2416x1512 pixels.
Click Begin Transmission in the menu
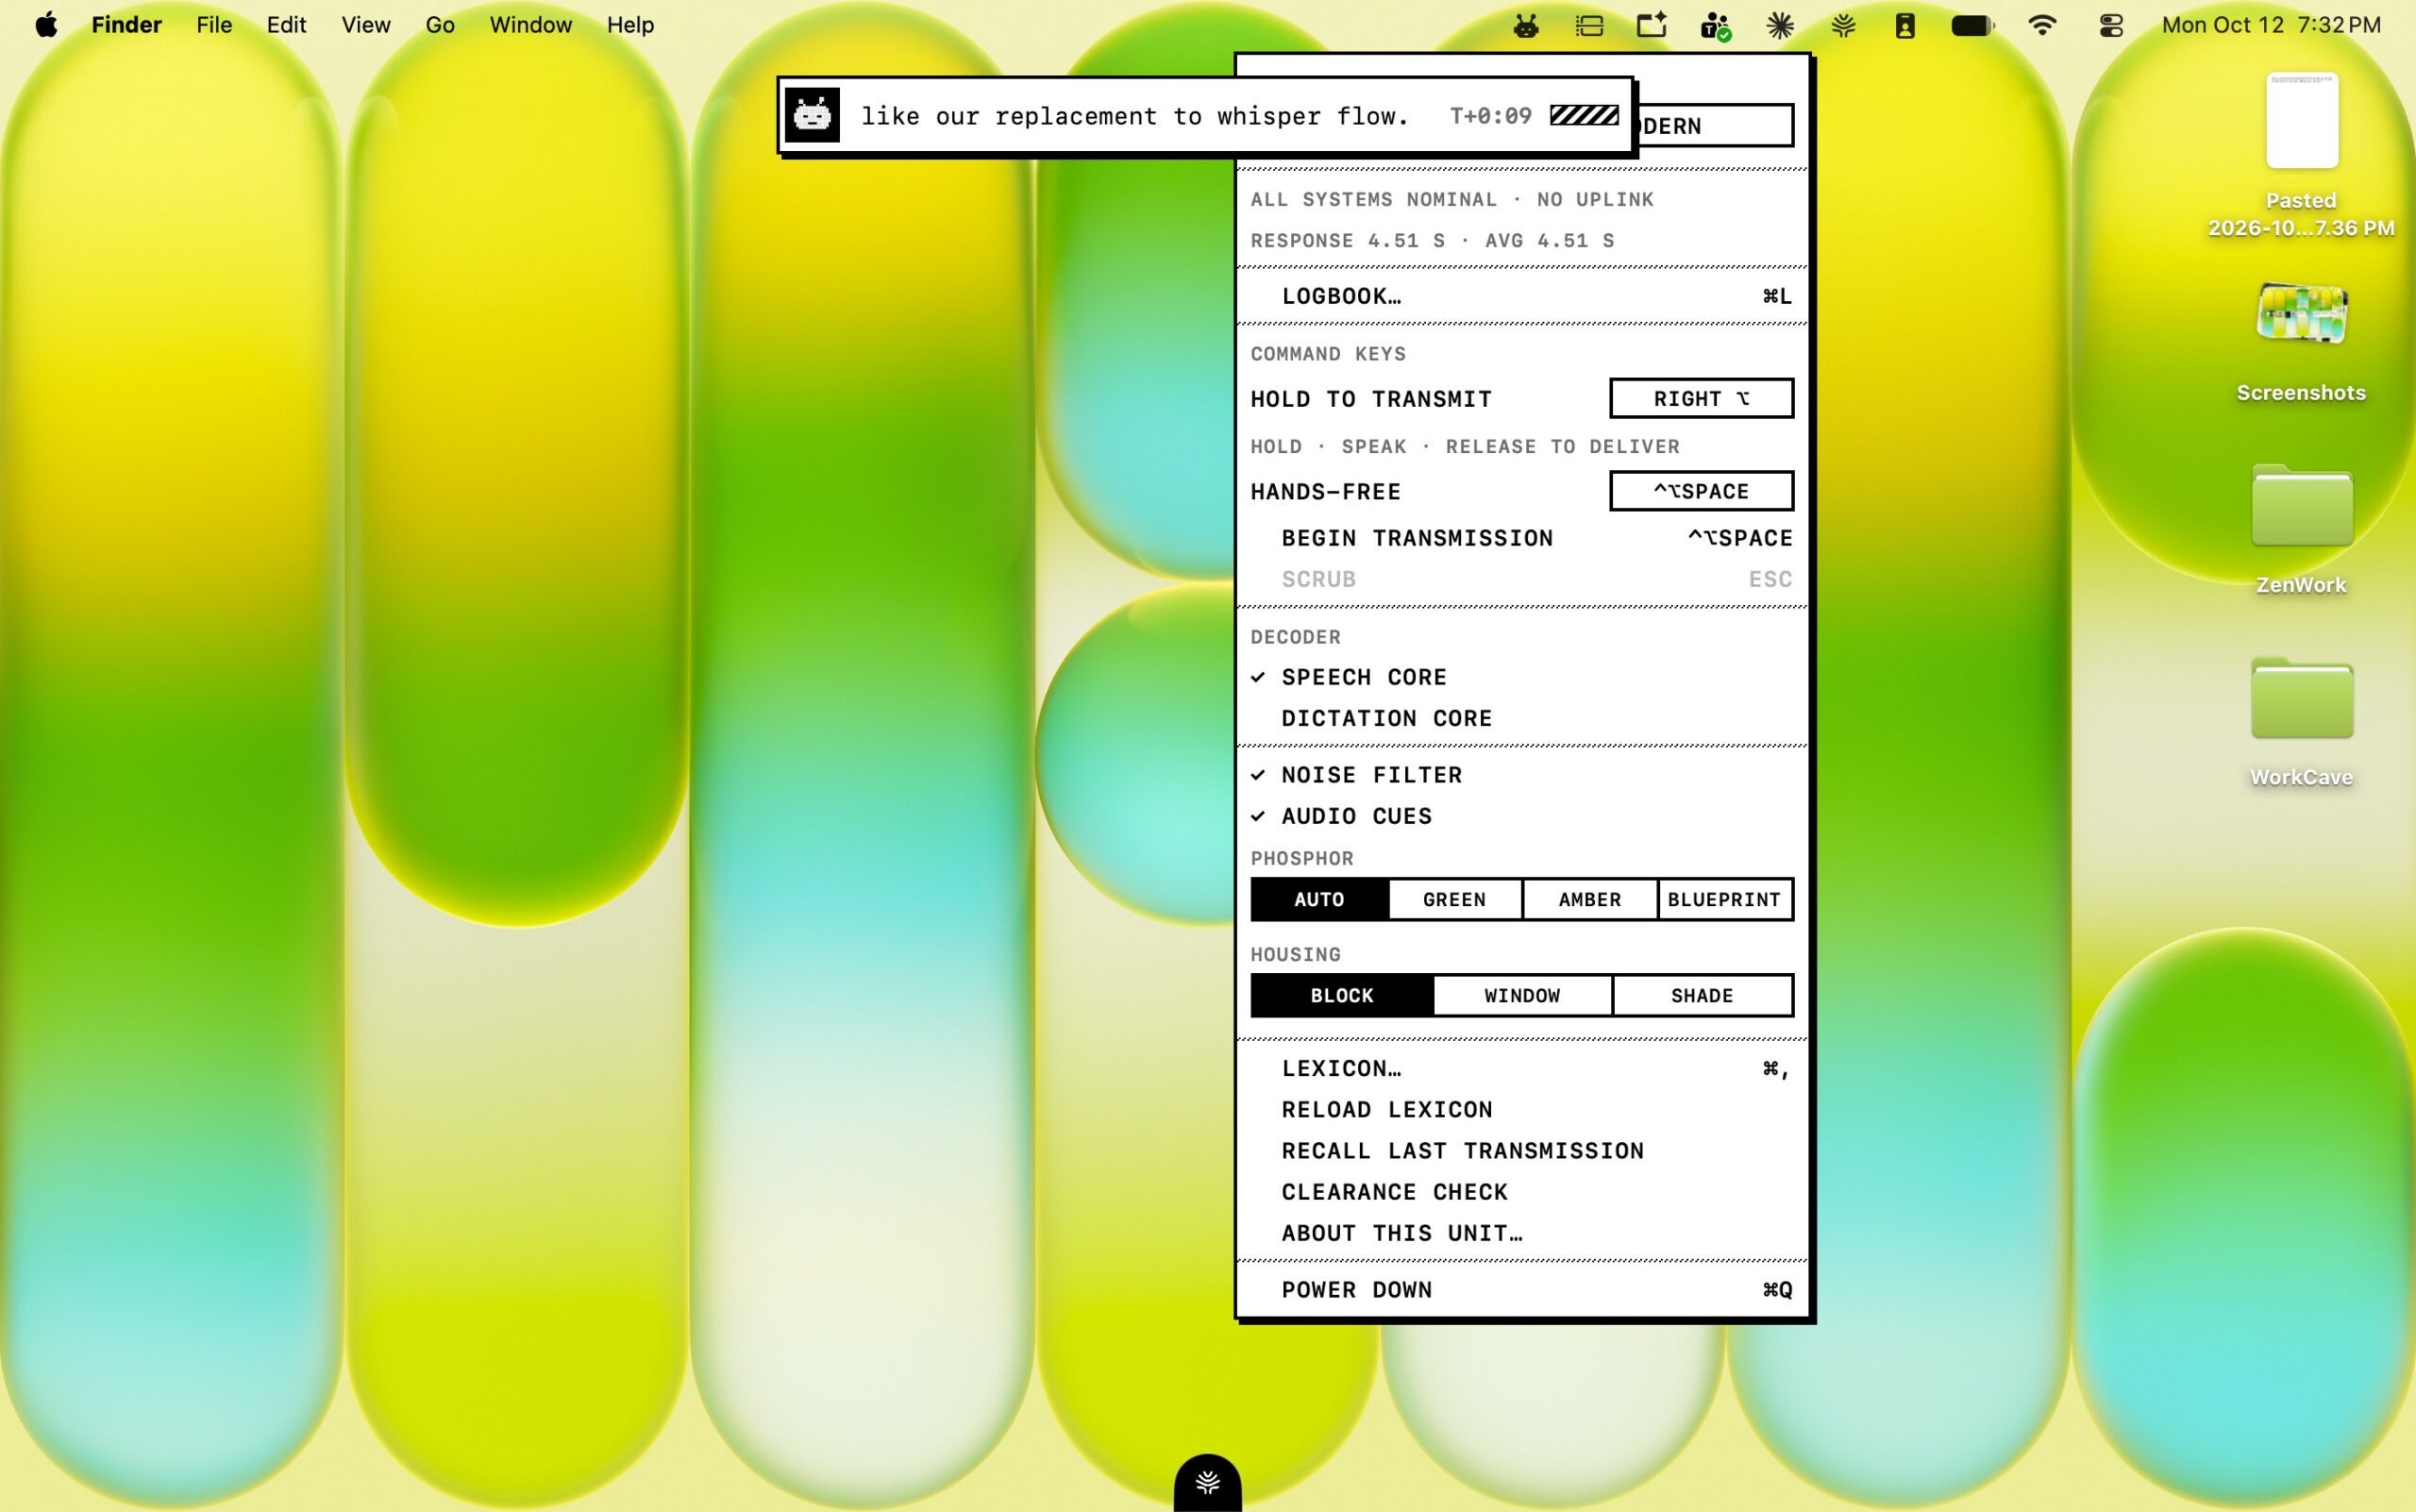1522,538
